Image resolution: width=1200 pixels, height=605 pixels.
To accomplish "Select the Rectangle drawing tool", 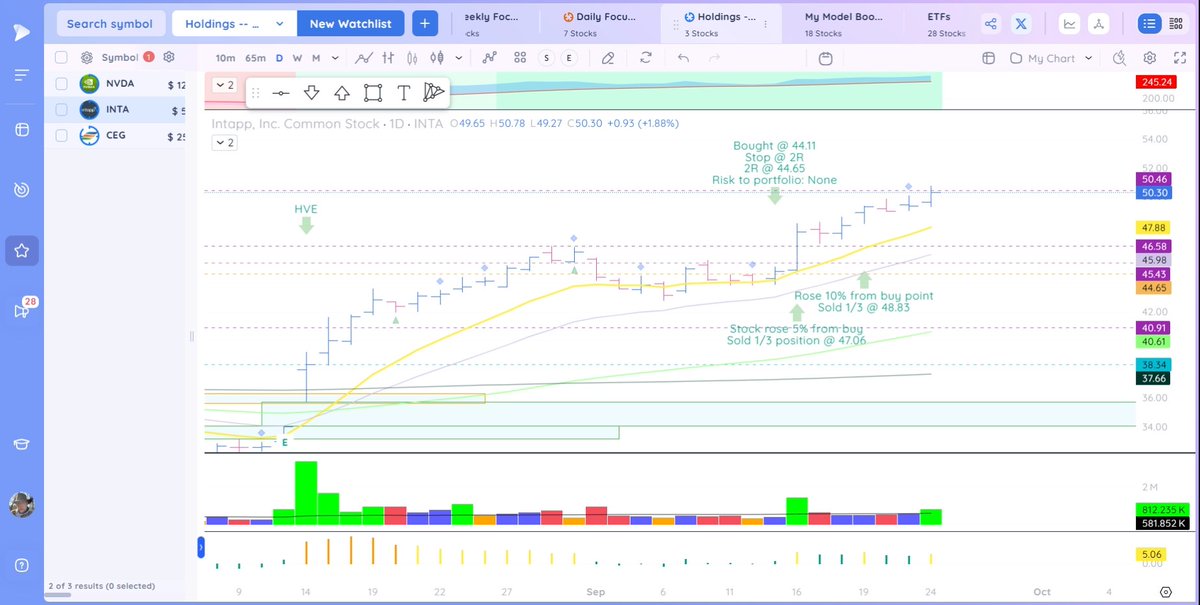I will click(x=372, y=92).
